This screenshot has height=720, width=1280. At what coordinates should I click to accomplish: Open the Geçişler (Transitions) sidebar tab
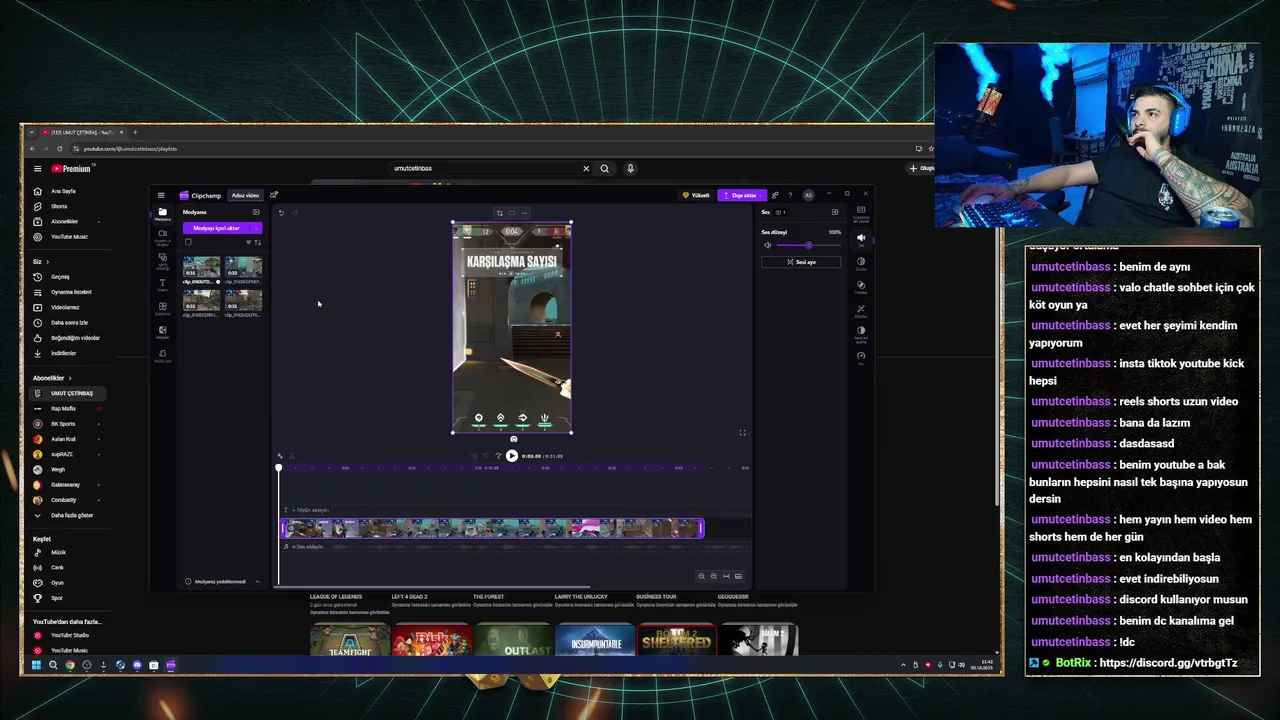point(162,332)
